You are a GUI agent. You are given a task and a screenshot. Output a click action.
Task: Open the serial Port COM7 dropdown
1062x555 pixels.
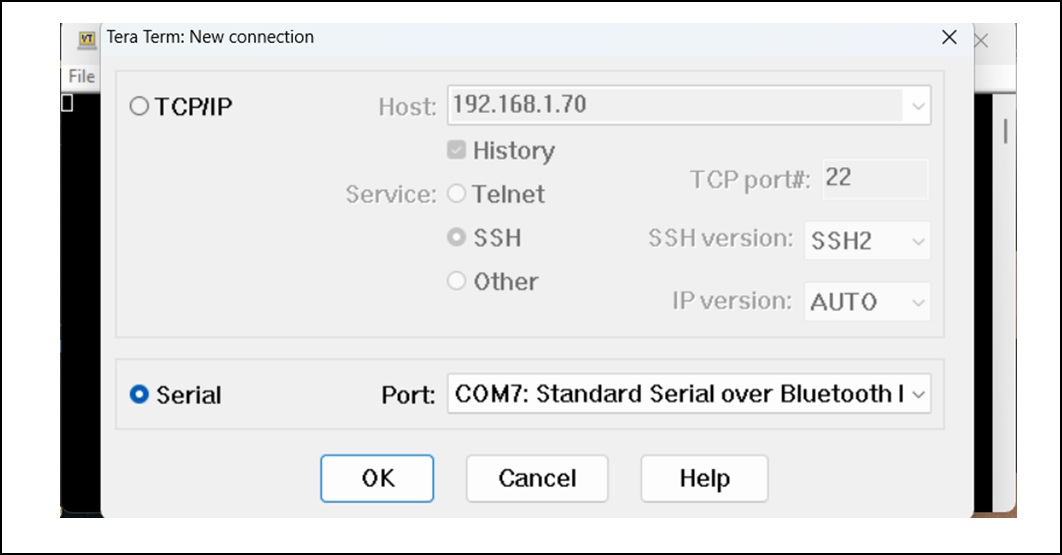(x=688, y=394)
